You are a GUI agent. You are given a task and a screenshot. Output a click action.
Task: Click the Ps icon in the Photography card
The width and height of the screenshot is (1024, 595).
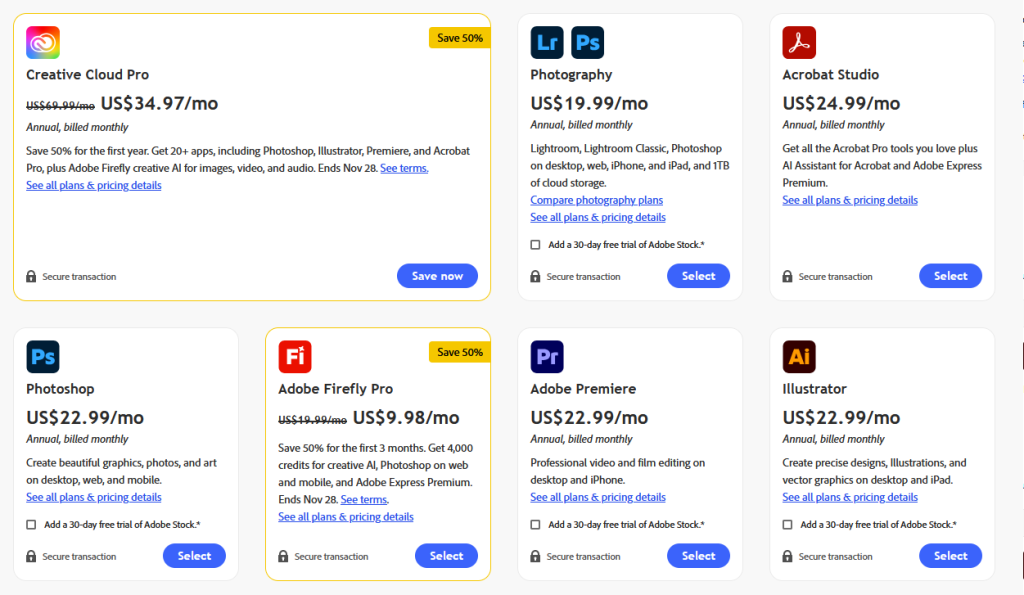pyautogui.click(x=587, y=42)
